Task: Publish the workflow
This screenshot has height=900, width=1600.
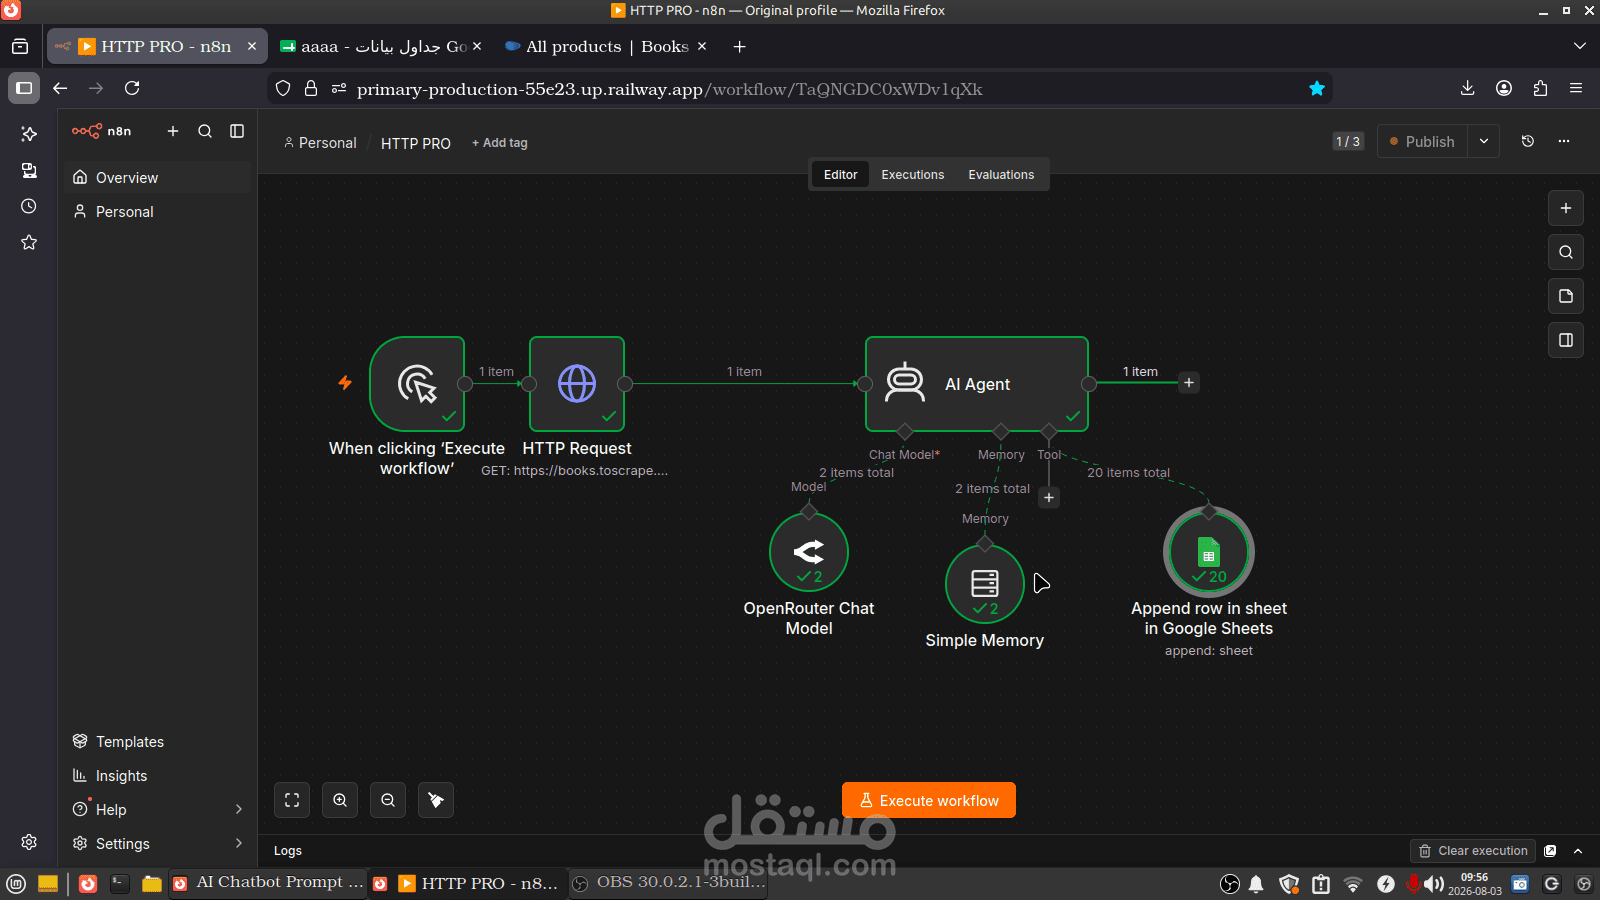Action: pyautogui.click(x=1422, y=142)
